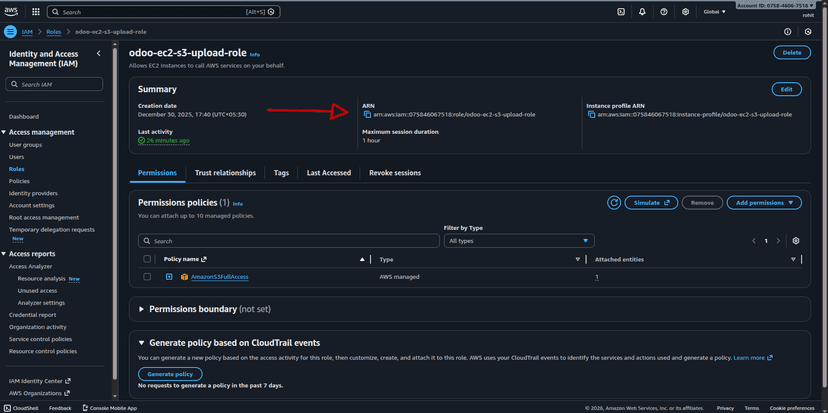Open Attached entities column sort arrow

(x=793, y=259)
